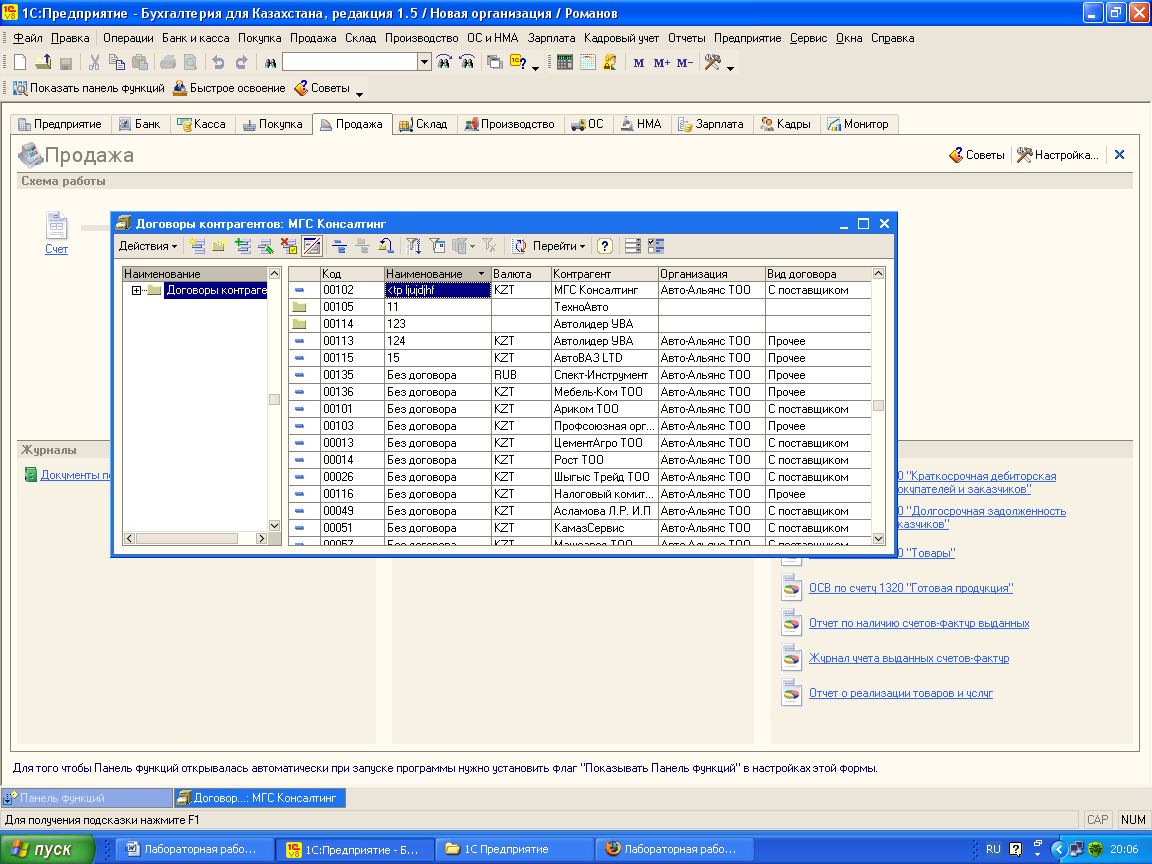The image size is (1152, 864).
Task: Open the Действия dropdown menu
Action: [x=148, y=246]
